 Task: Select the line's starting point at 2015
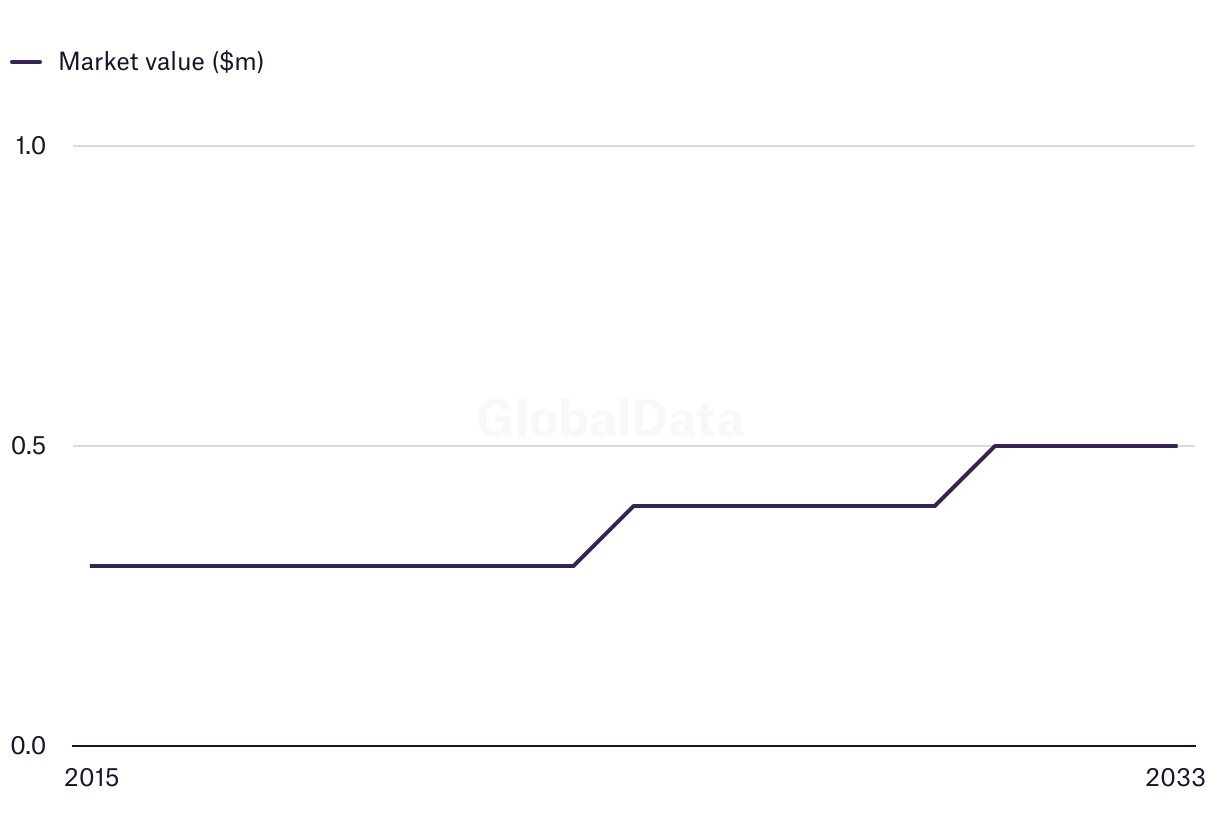(x=91, y=566)
